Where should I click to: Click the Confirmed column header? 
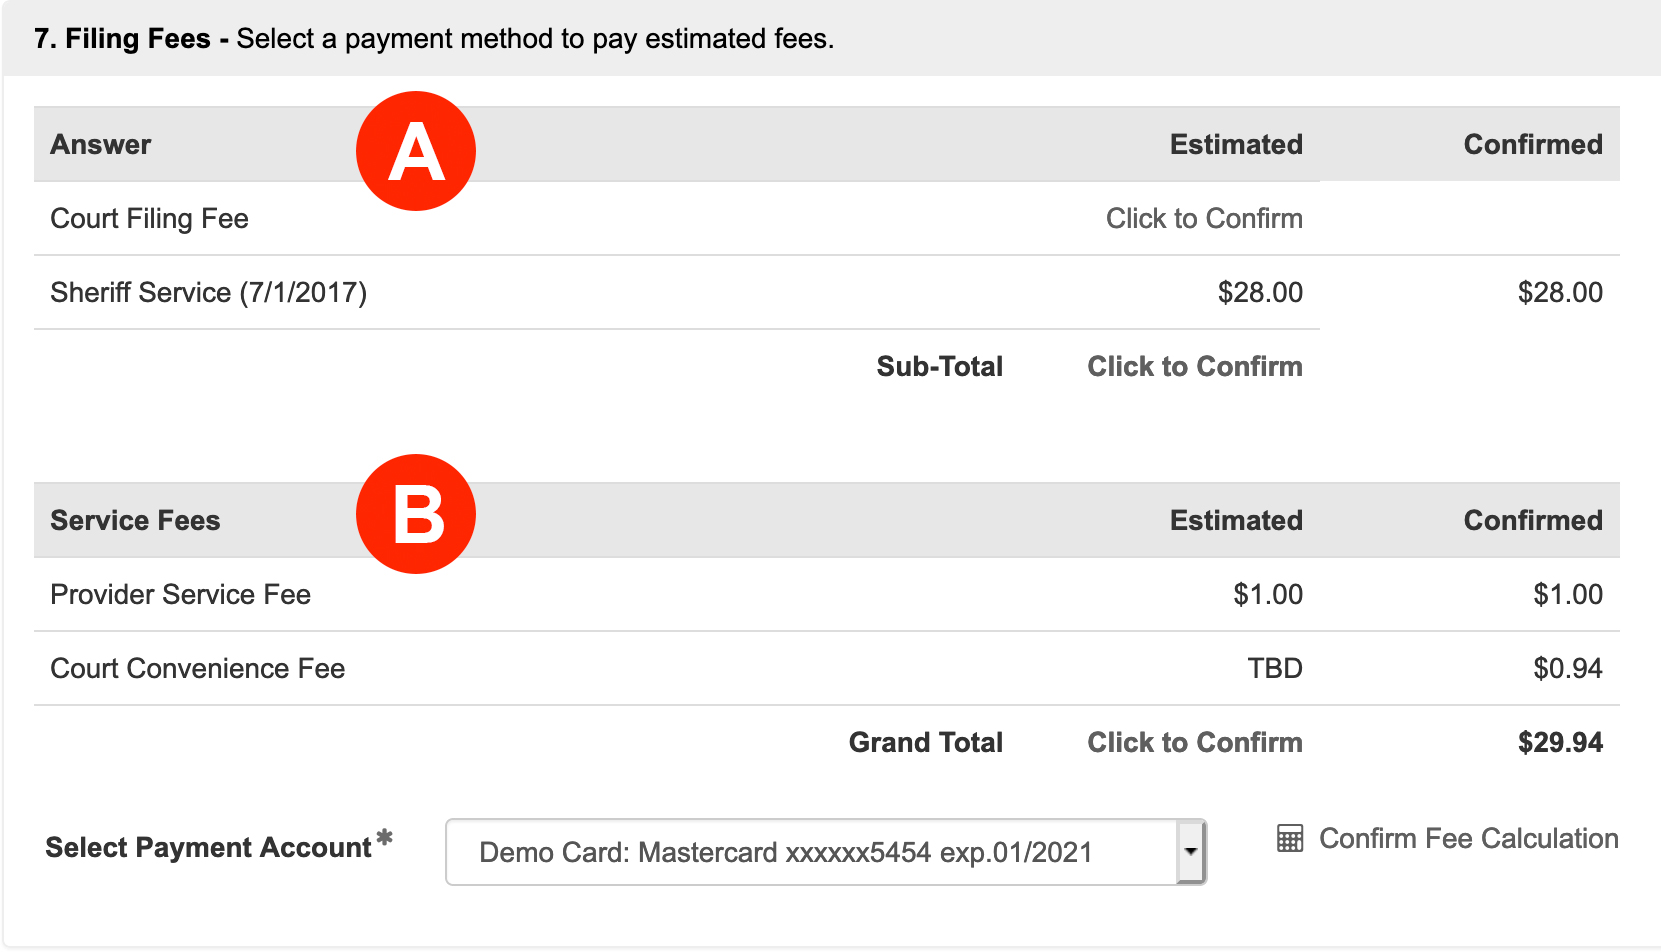pos(1533,144)
